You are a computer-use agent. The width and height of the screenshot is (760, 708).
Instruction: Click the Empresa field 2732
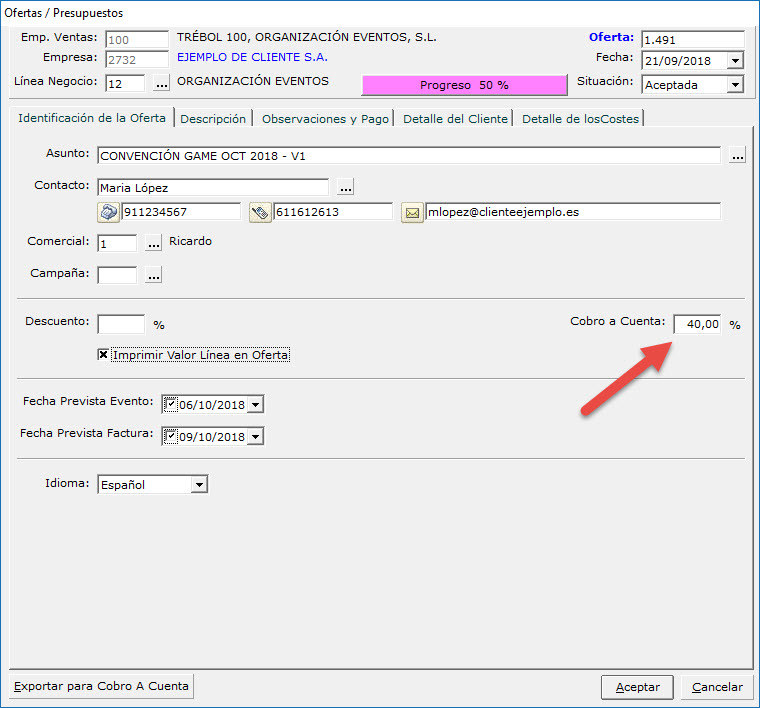coord(137,59)
